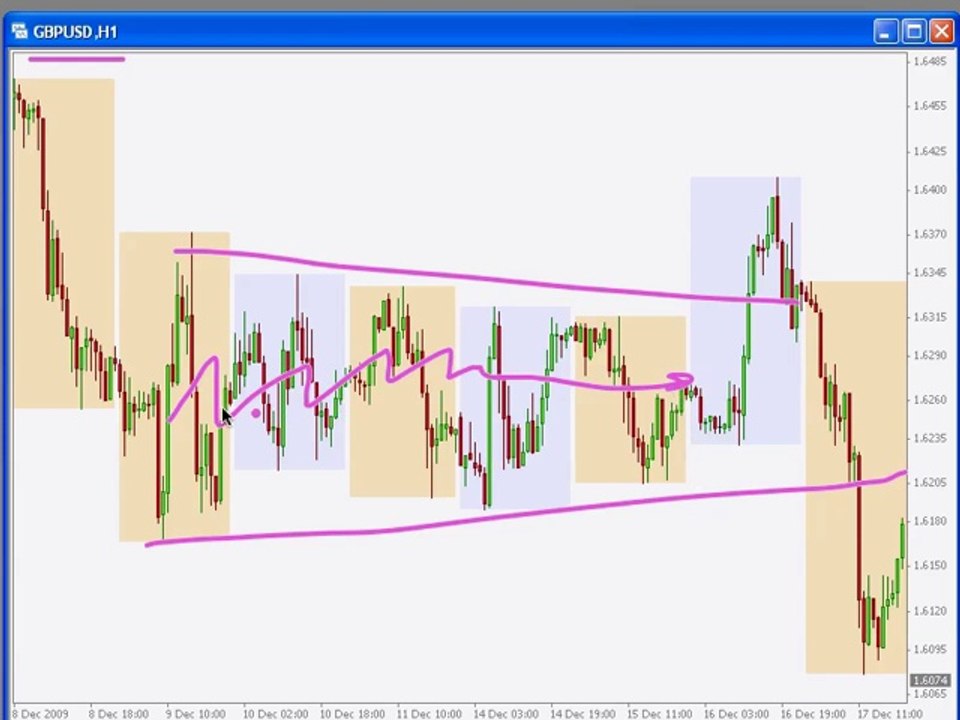This screenshot has width=960, height=720.
Task: Click the GBPUSD,H1 title text
Action: click(75, 32)
